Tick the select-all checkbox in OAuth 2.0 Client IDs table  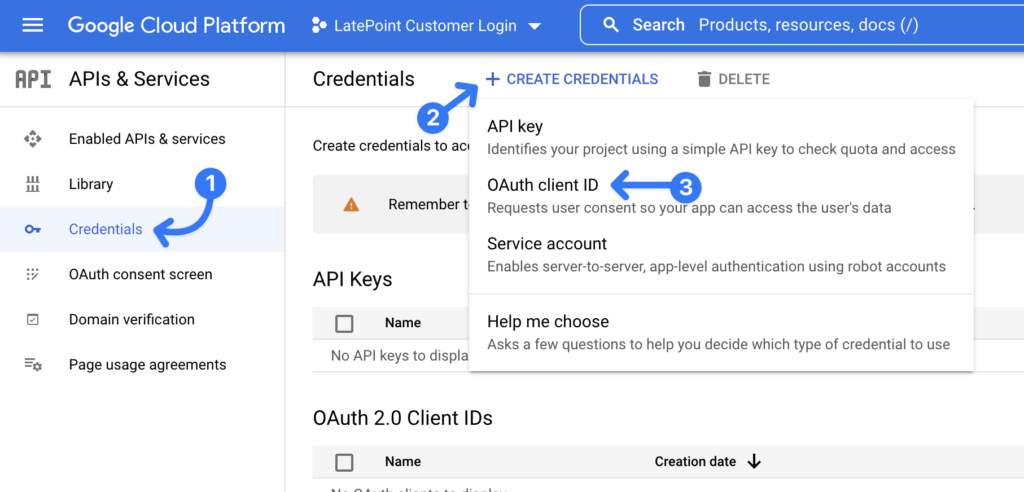point(344,462)
